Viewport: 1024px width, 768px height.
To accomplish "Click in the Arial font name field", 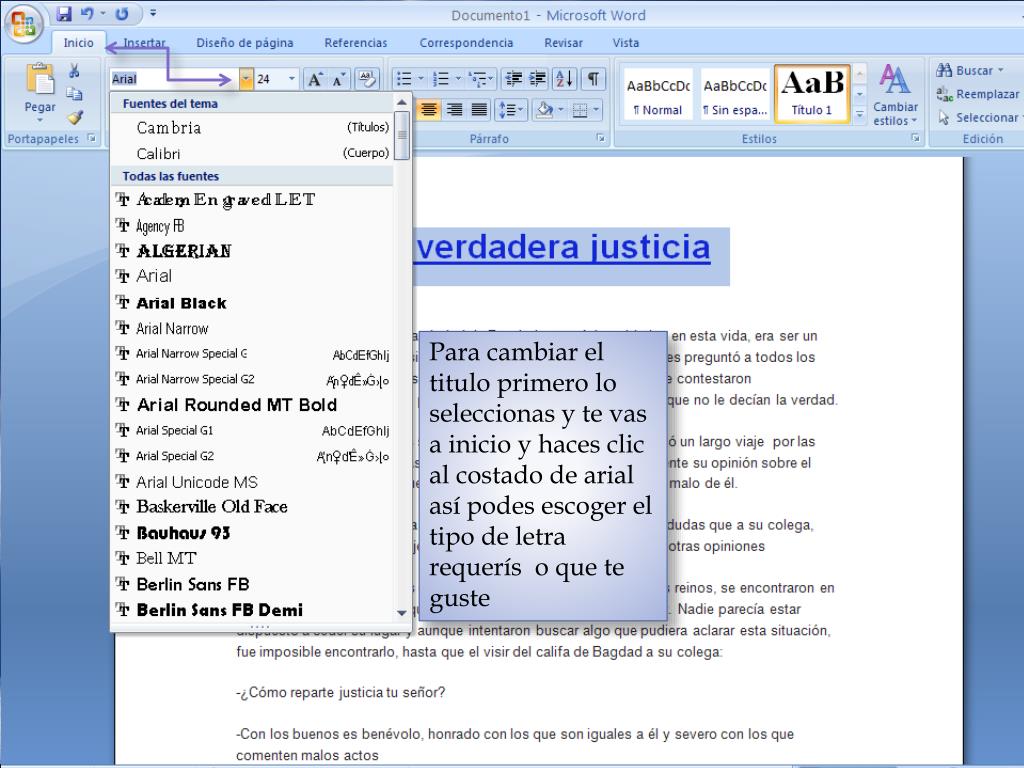I will [174, 79].
